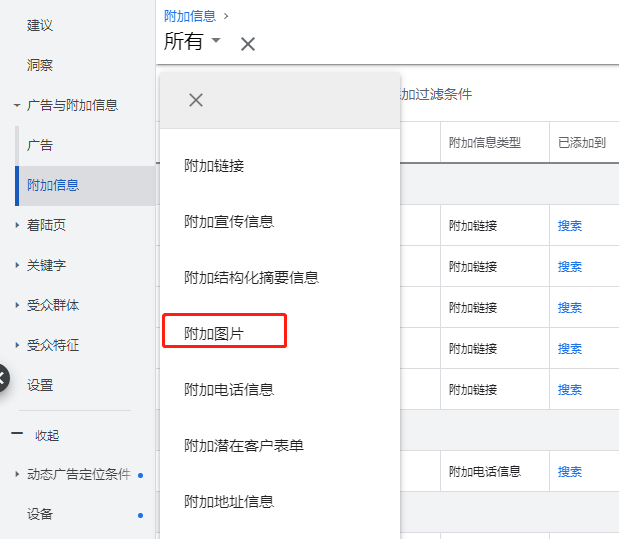Image resolution: width=619 pixels, height=539 pixels.
Task: Pick 附加结构化摘要信息 from list
Action: pyautogui.click(x=251, y=278)
